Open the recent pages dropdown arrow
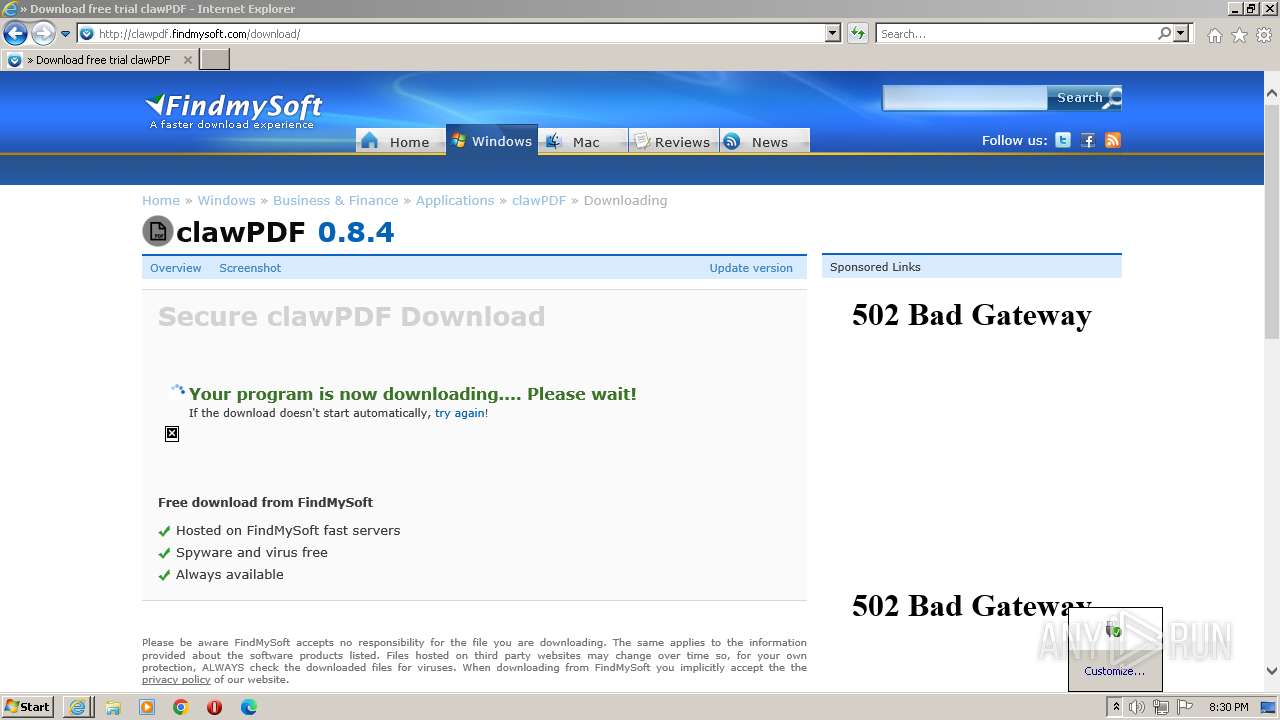The height and width of the screenshot is (720, 1280). coord(66,34)
